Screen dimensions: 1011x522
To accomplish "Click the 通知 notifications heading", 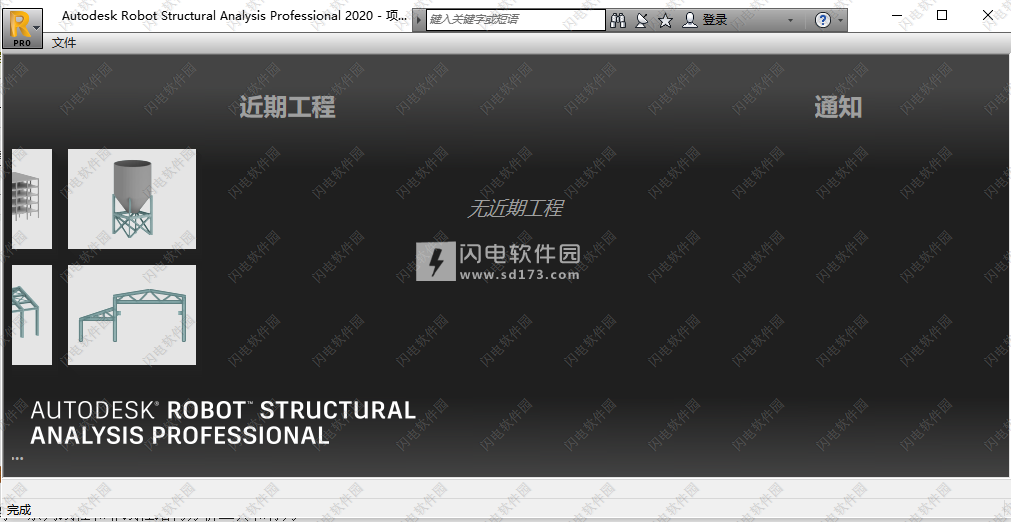I will coord(837,108).
